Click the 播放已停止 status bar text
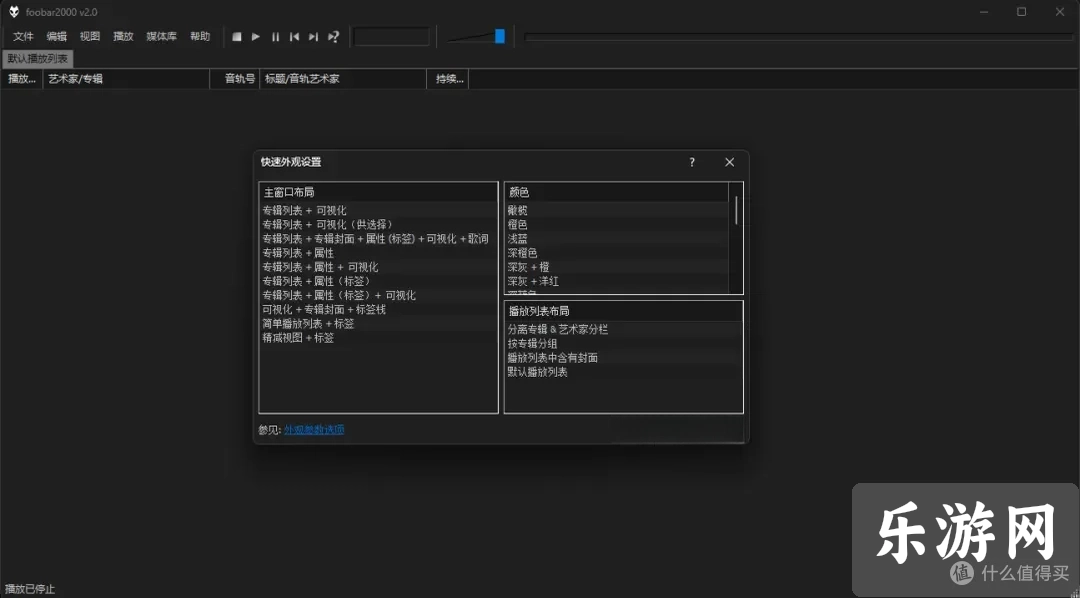Screen dimensions: 1080x598 point(30,590)
